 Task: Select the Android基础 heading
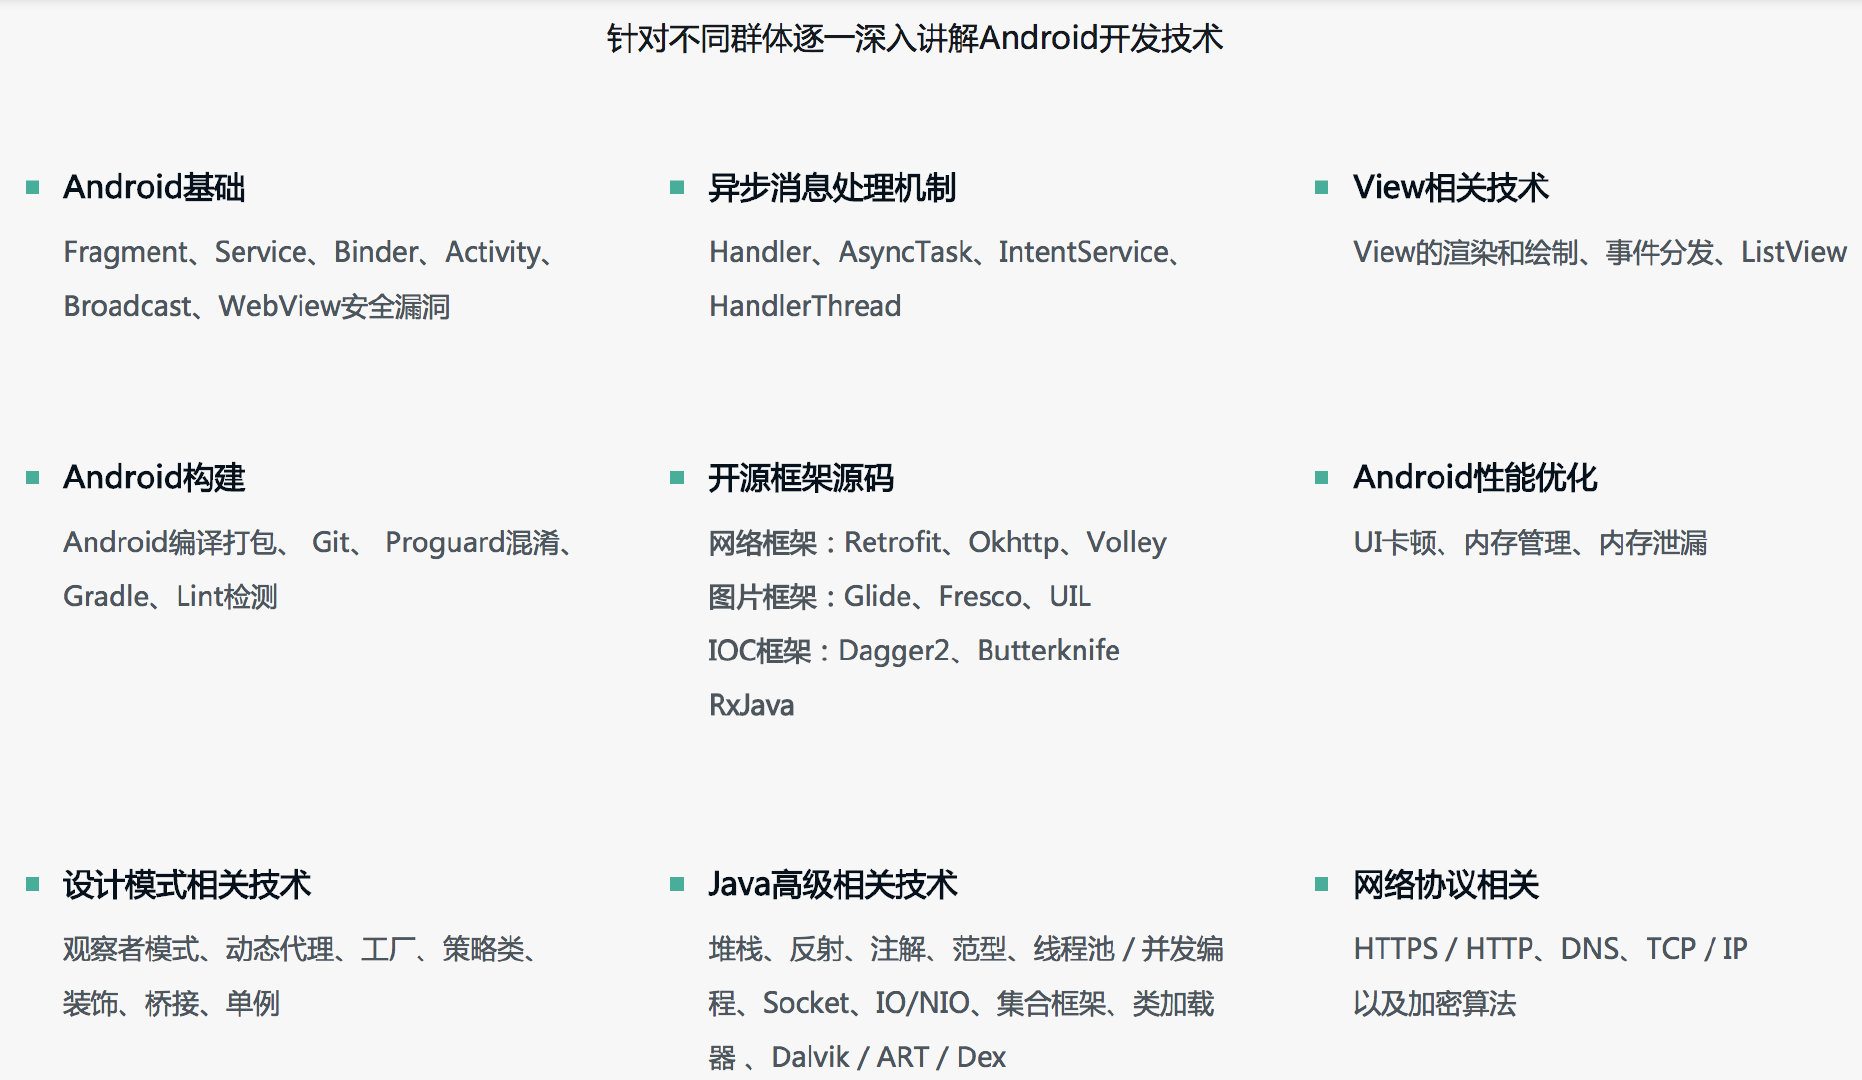click(x=155, y=188)
